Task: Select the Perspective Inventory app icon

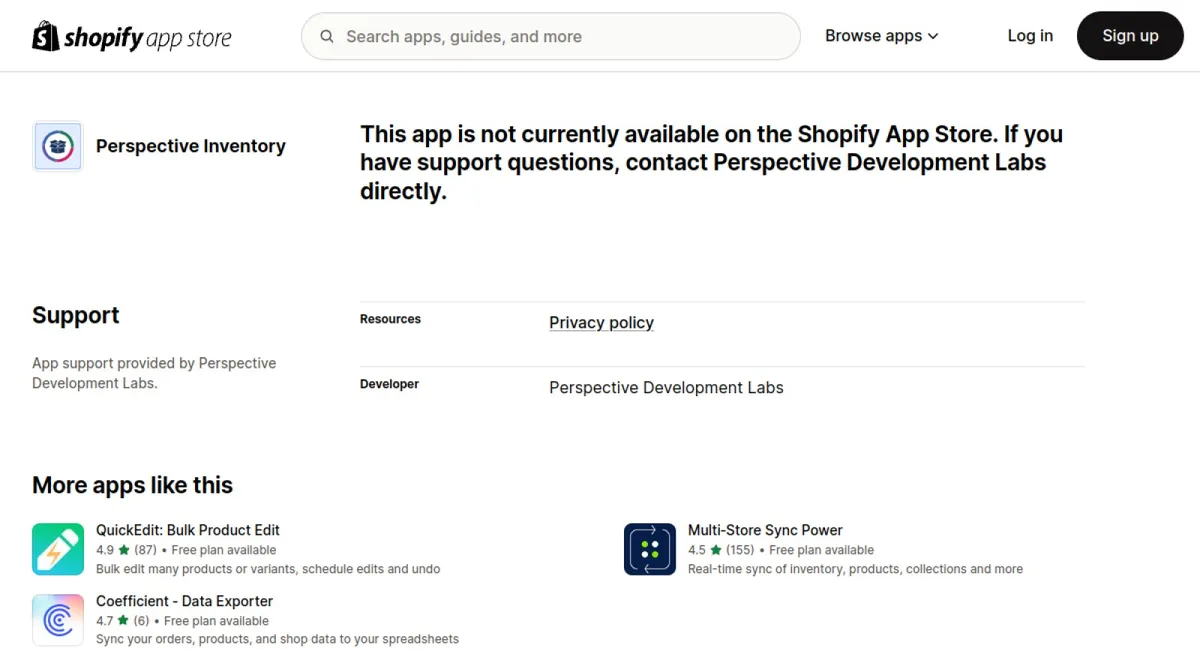Action: pyautogui.click(x=58, y=147)
